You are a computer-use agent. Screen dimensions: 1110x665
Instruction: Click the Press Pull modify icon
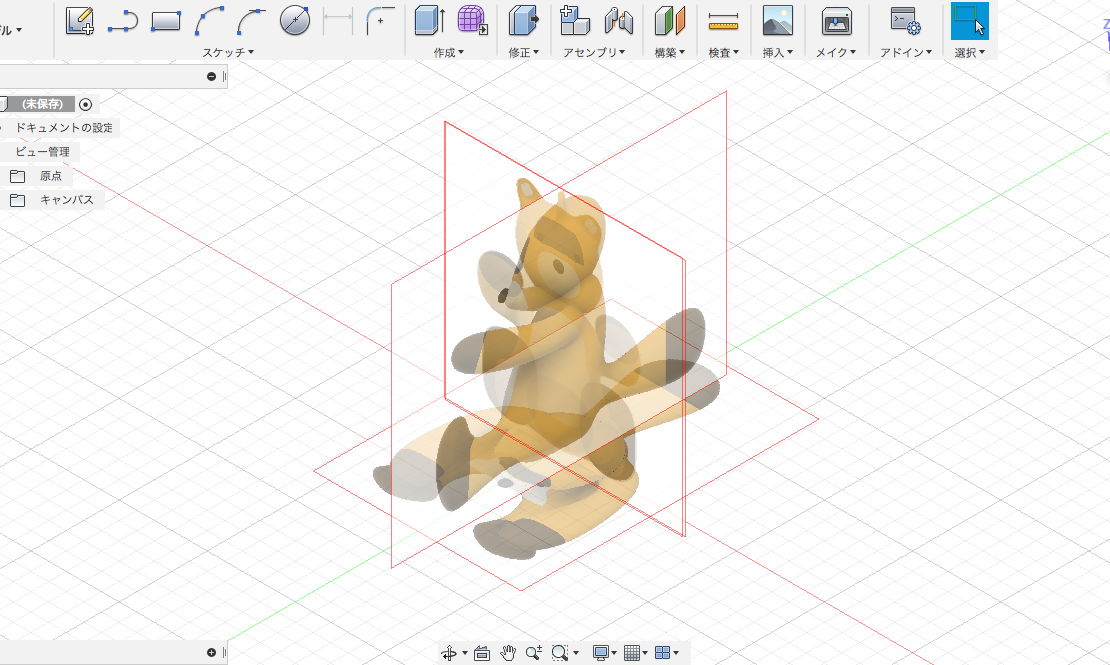pos(522,20)
